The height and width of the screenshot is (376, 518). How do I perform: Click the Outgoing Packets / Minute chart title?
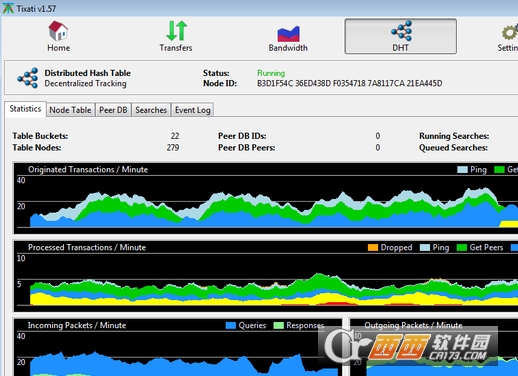tap(413, 325)
